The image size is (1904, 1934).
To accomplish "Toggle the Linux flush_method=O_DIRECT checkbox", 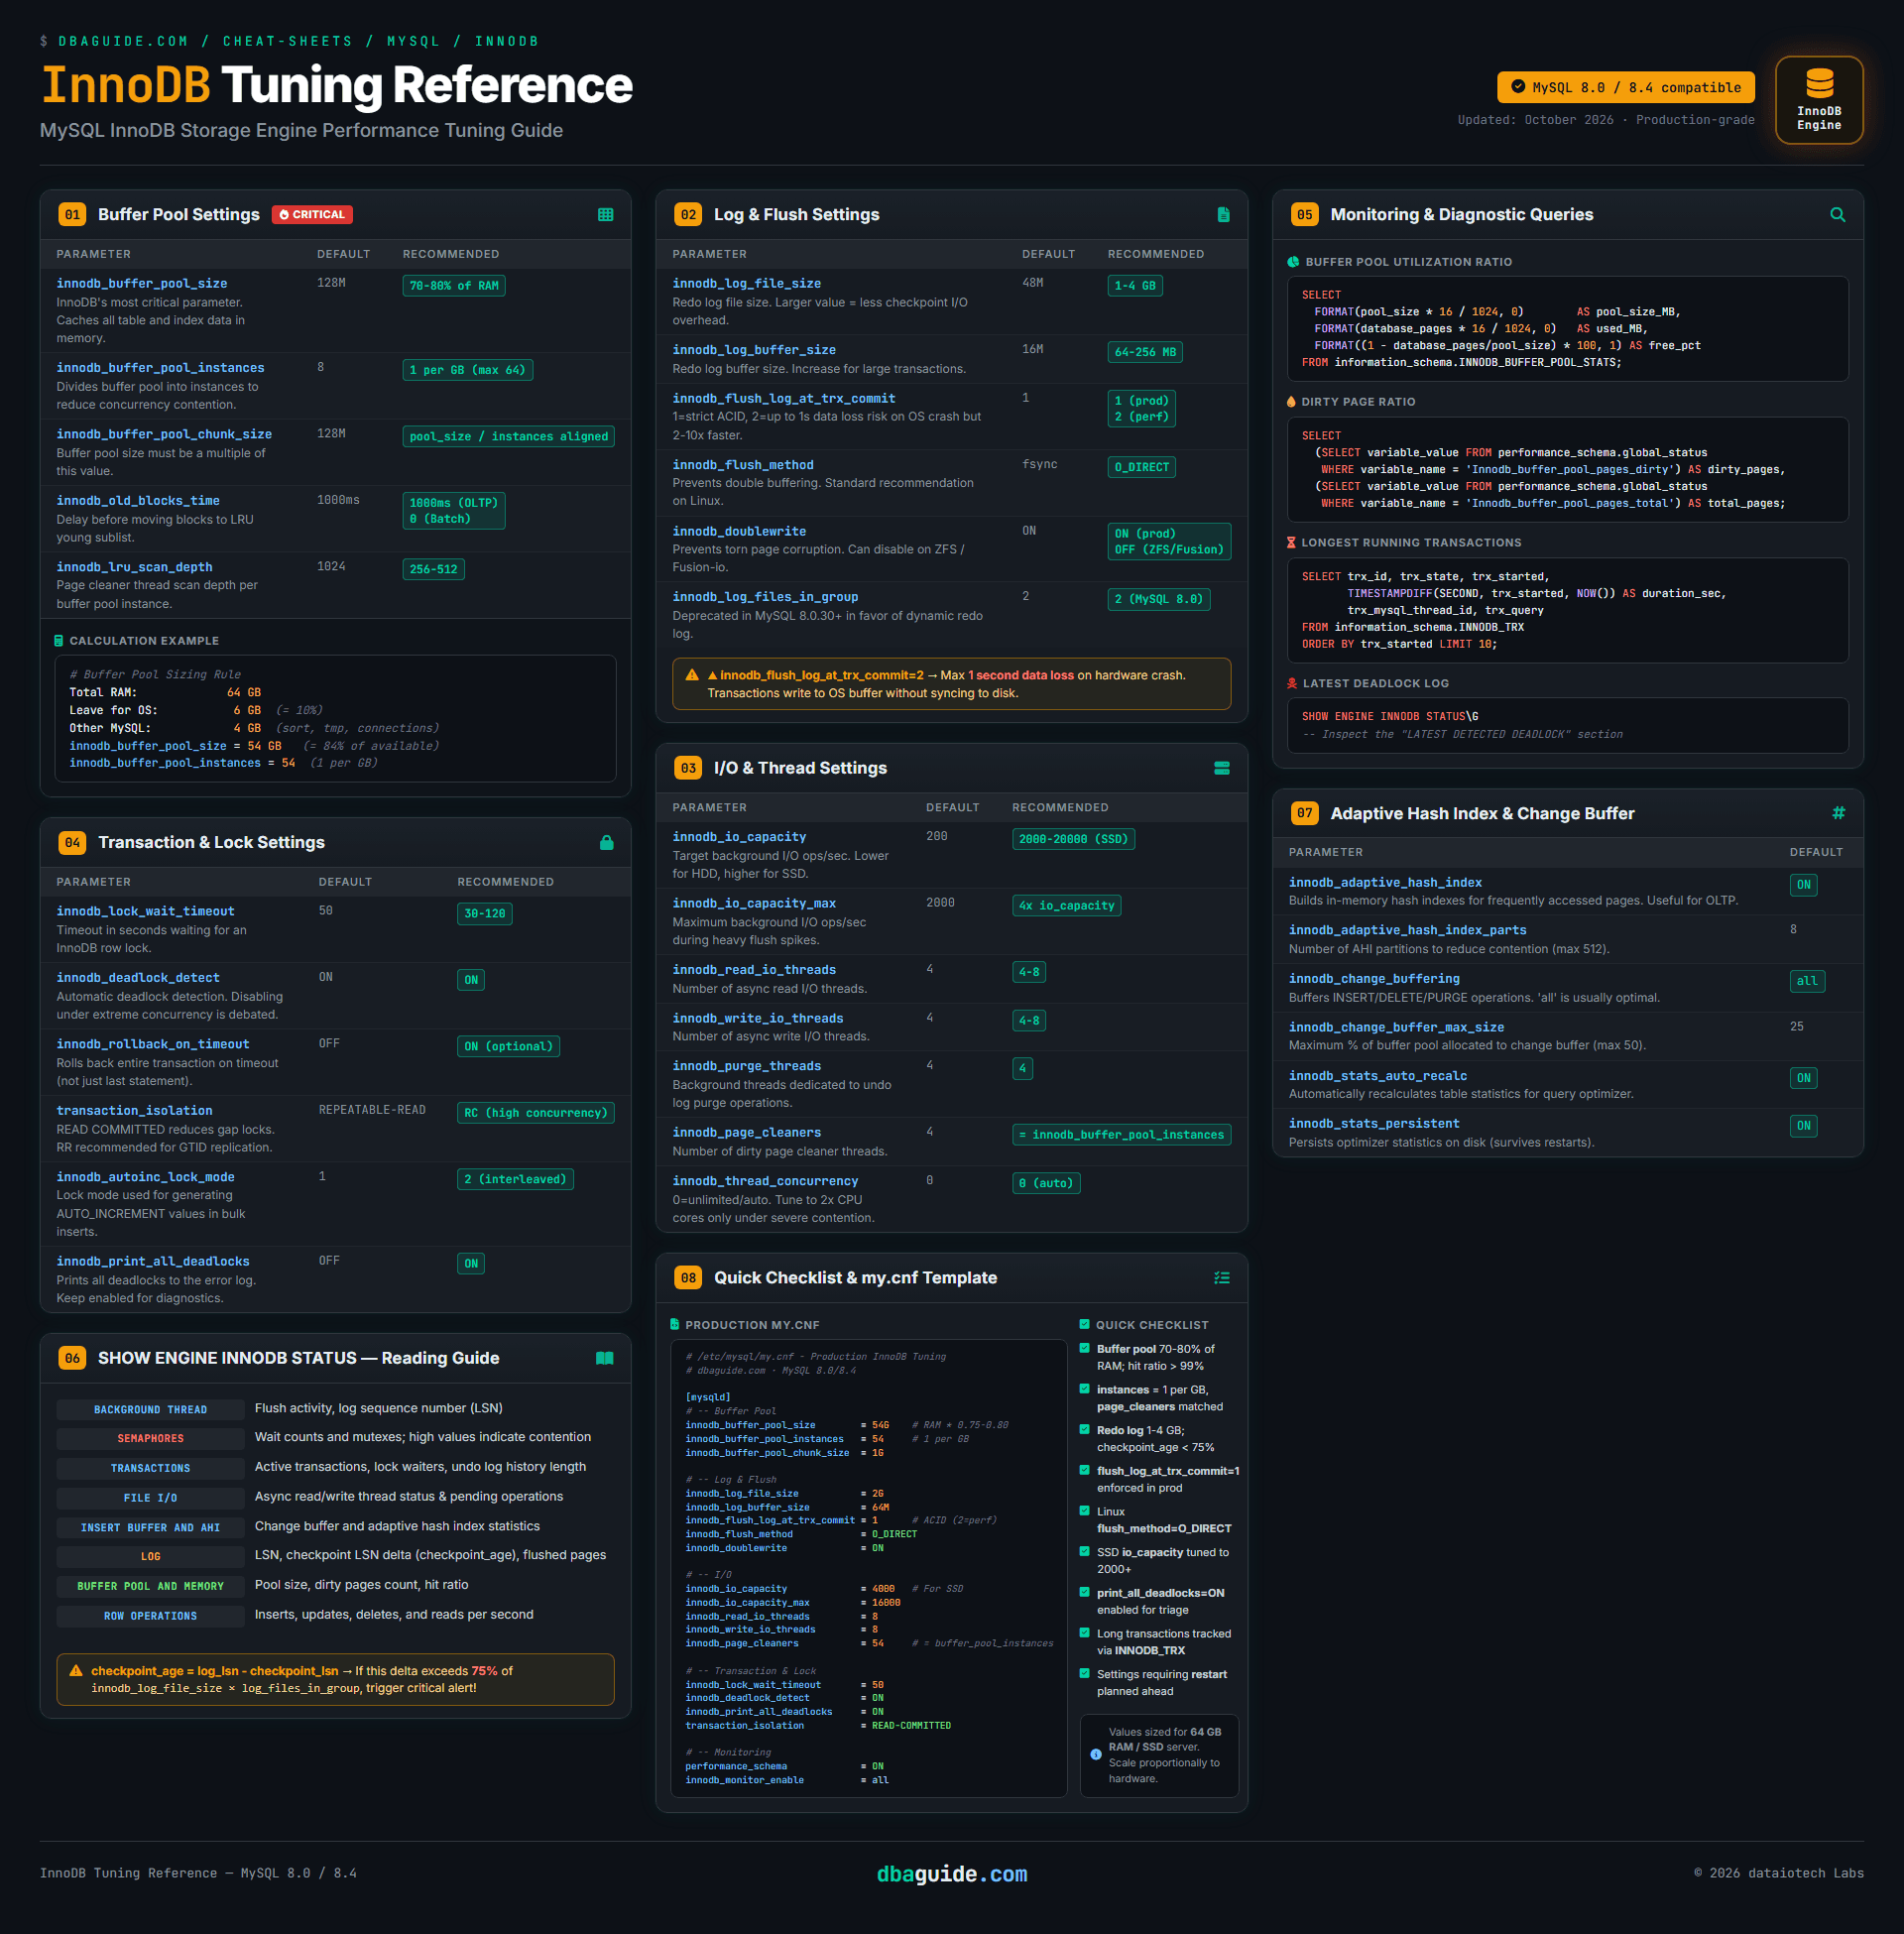I will pos(1084,1511).
